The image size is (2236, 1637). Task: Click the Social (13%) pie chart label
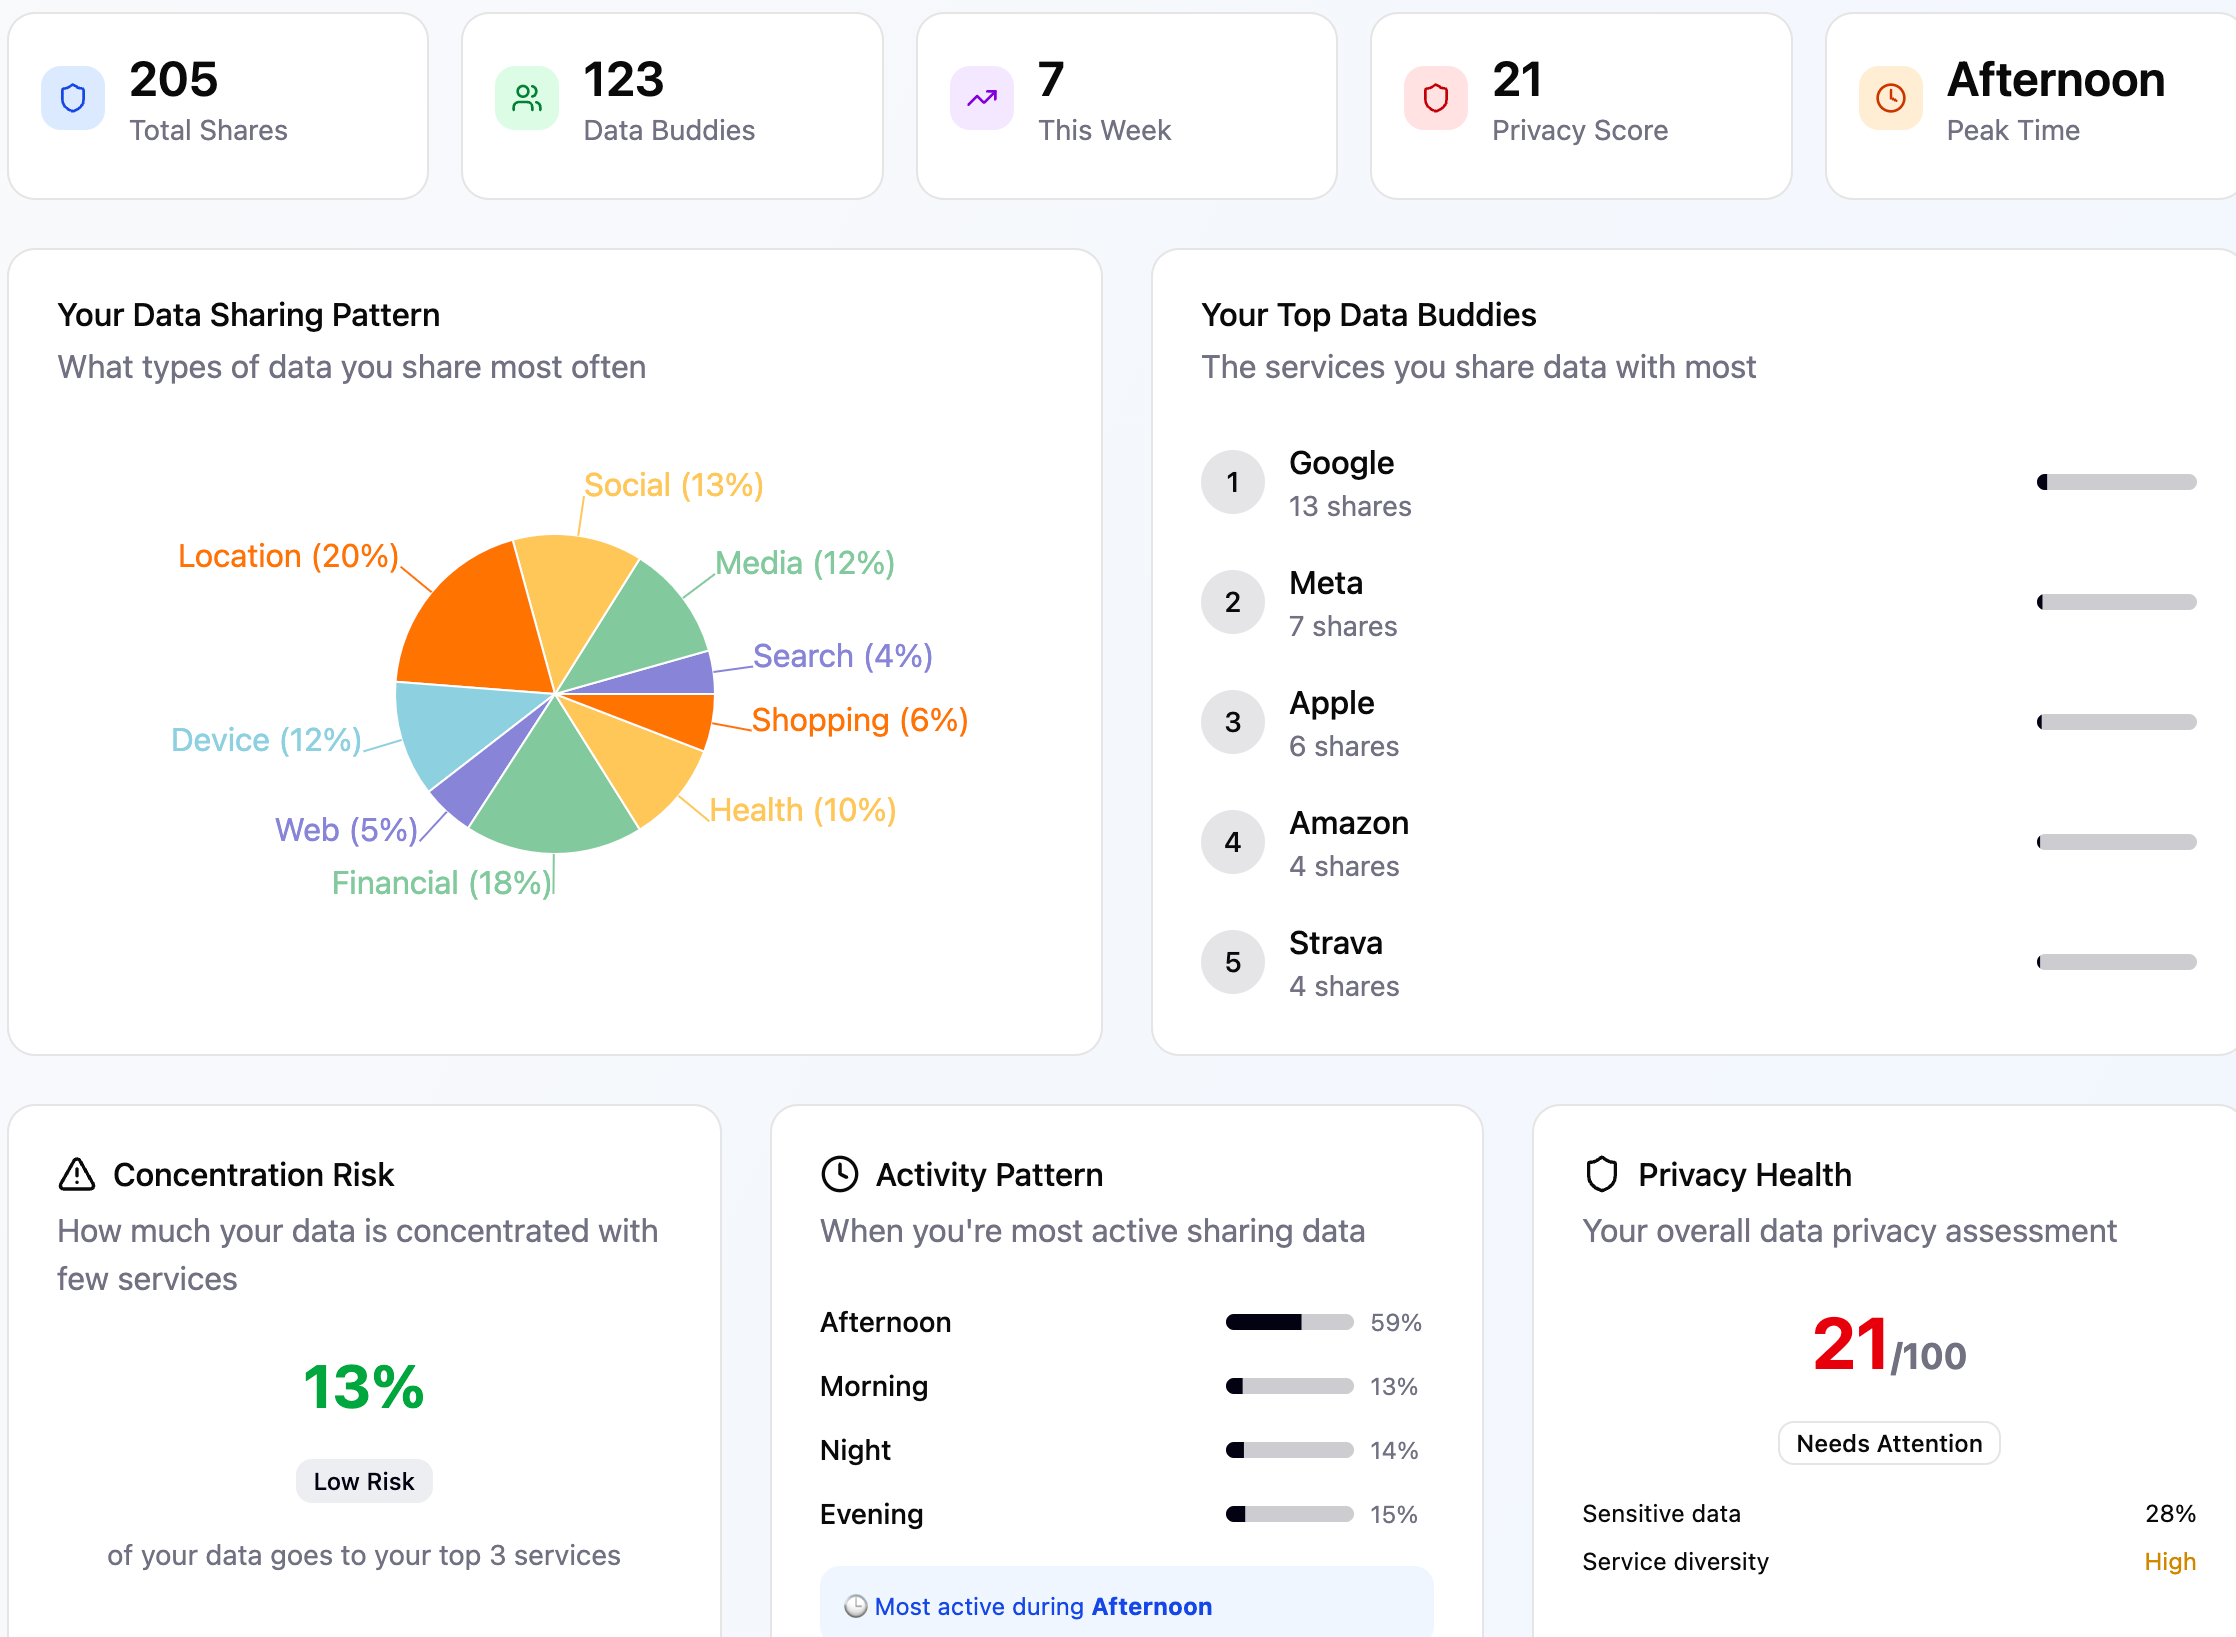click(673, 485)
